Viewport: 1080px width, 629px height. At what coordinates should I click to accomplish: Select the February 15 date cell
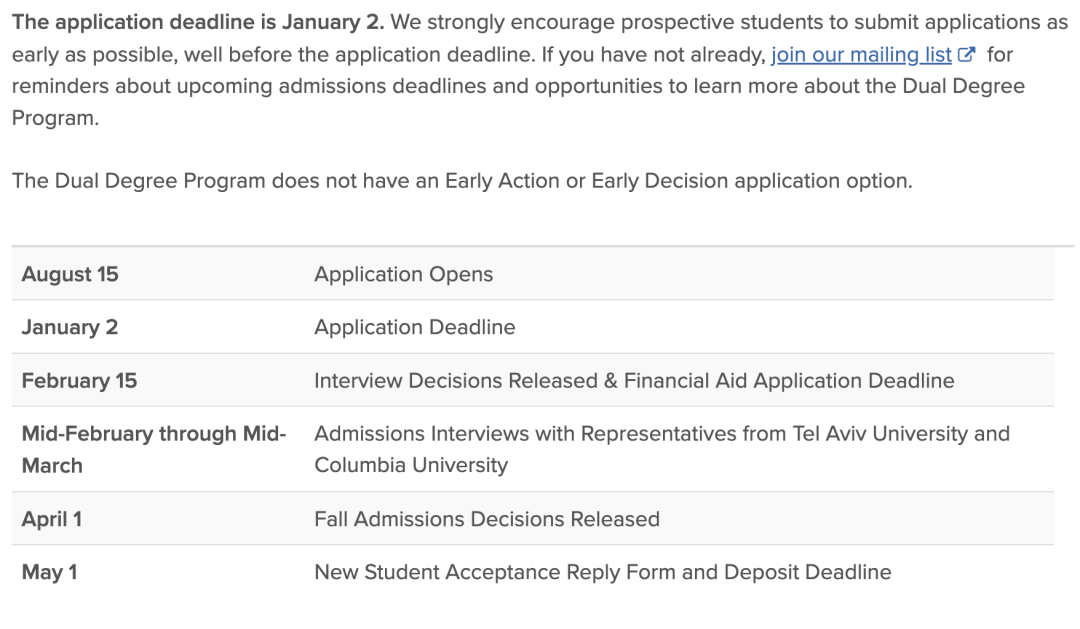tap(79, 381)
